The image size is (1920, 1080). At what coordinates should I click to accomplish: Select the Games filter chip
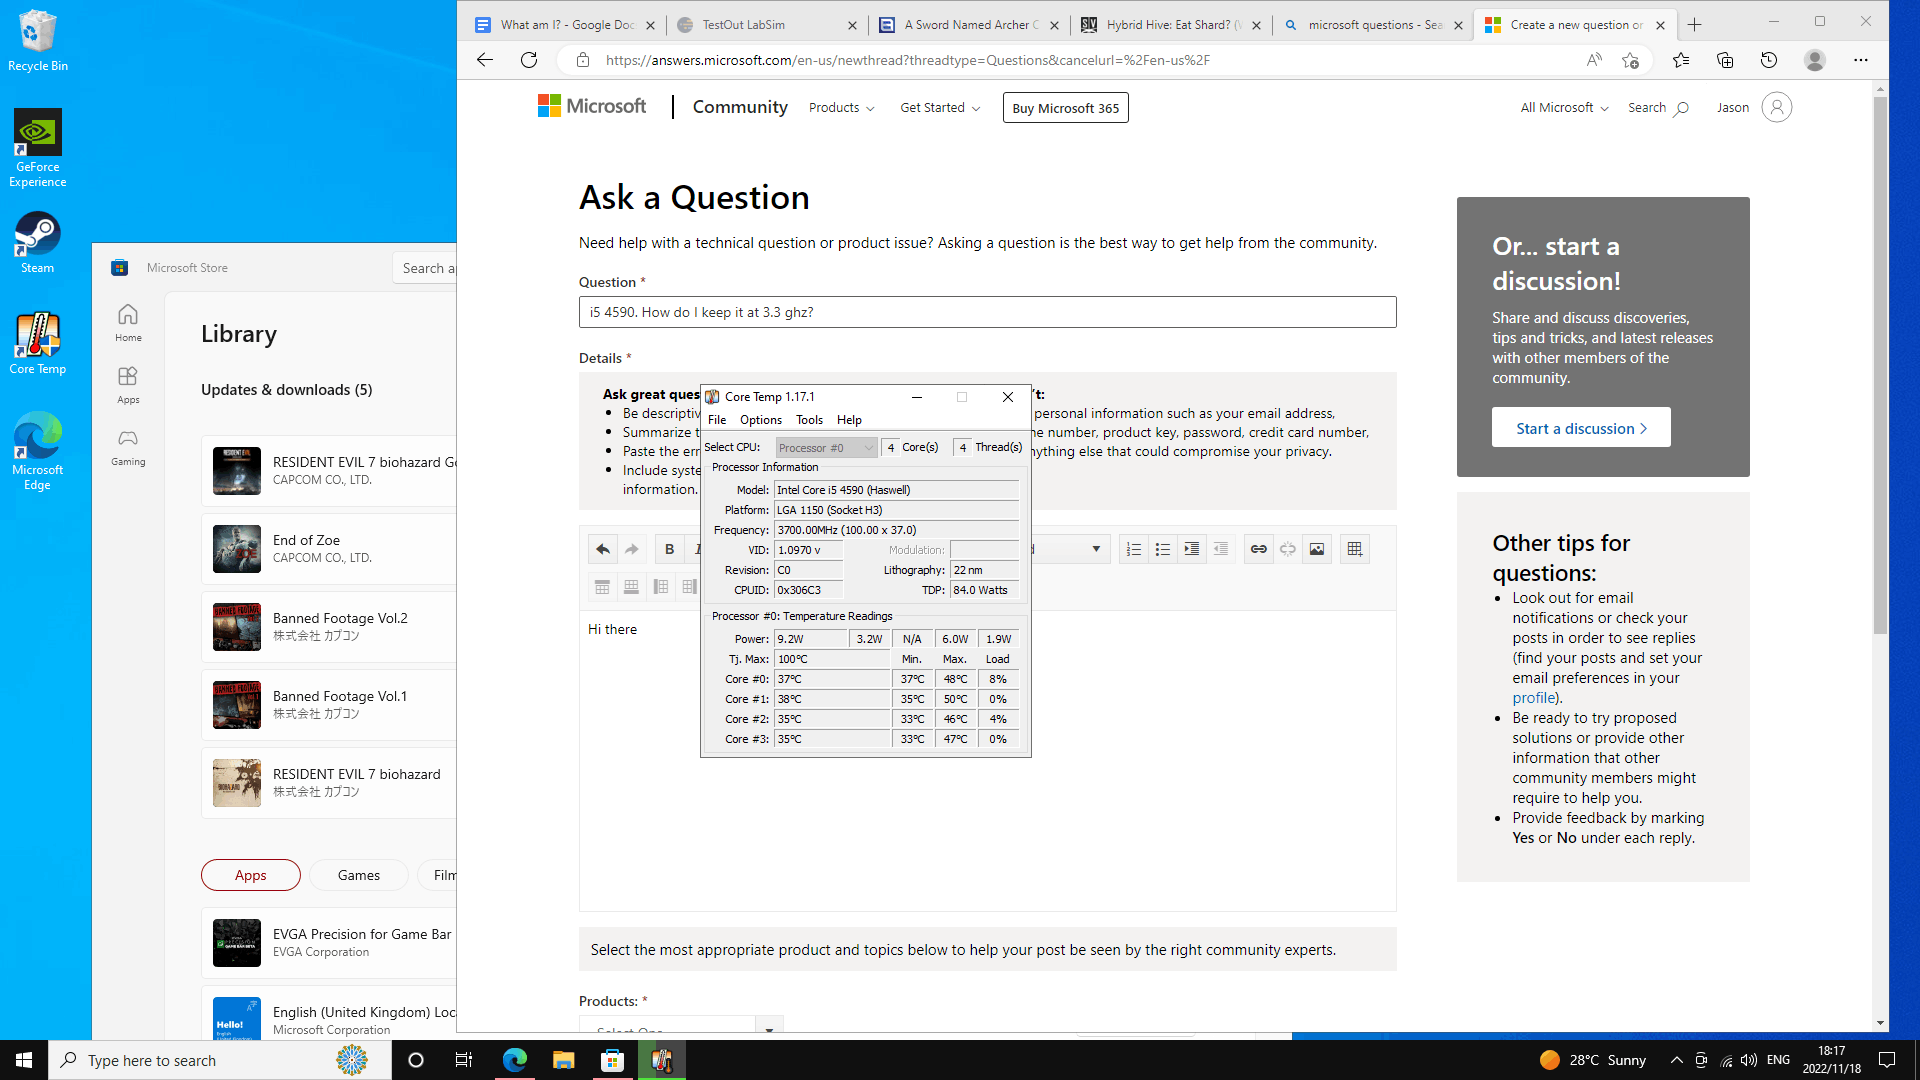pyautogui.click(x=358, y=875)
